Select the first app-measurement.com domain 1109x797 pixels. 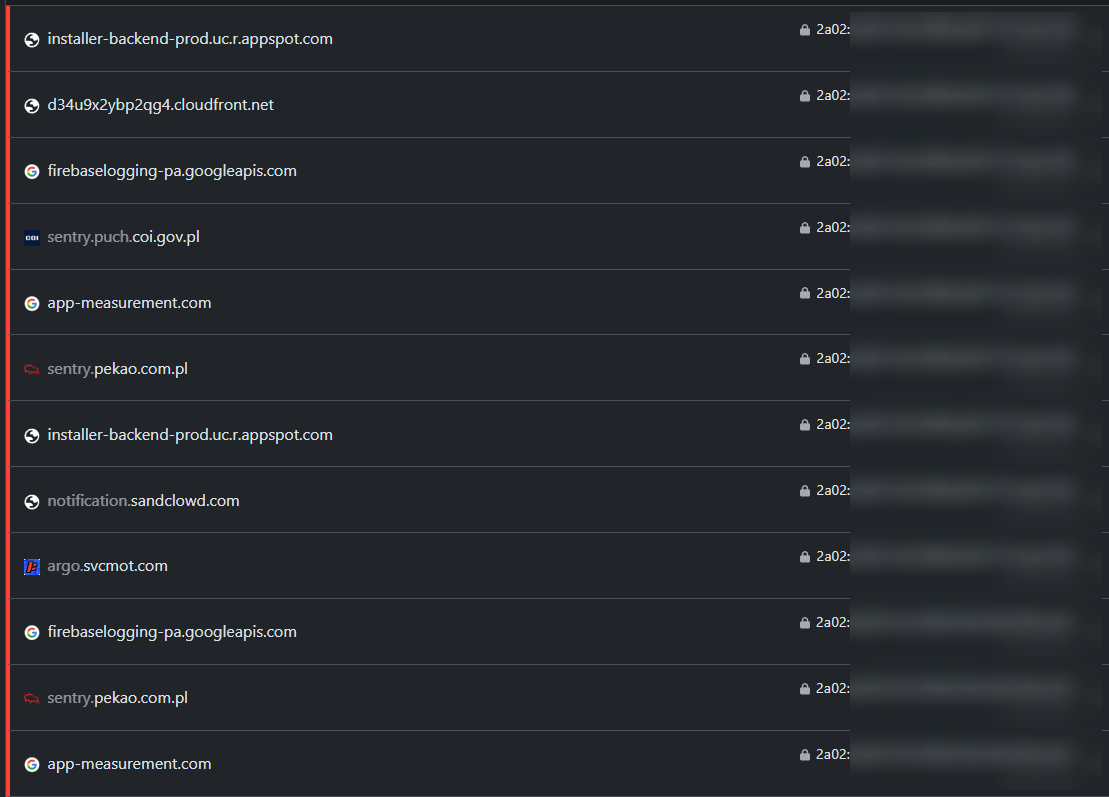pyautogui.click(x=129, y=303)
